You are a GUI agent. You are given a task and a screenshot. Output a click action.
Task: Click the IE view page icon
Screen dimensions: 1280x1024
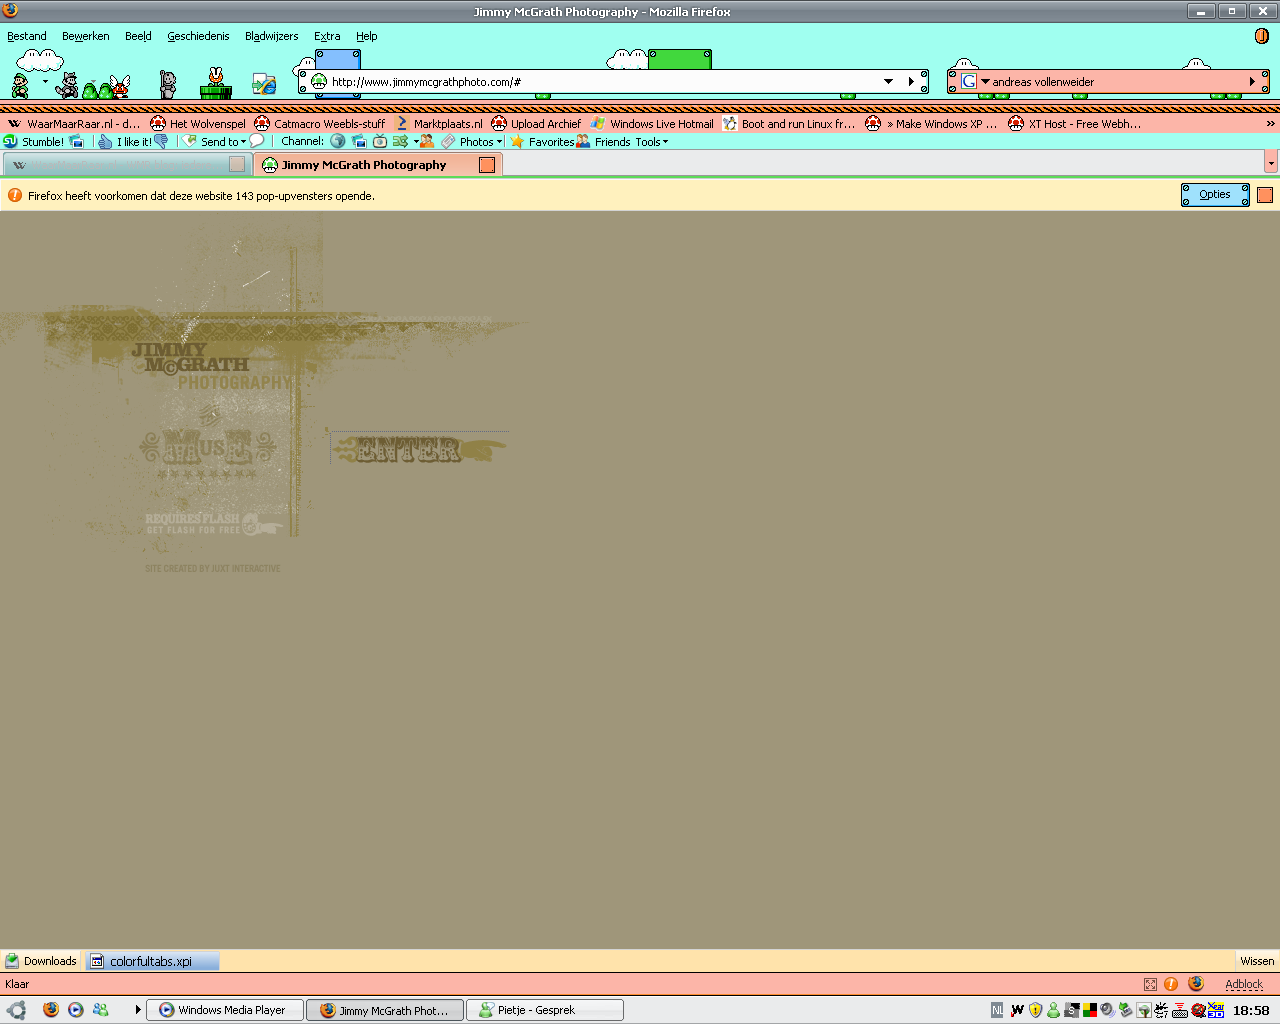pyautogui.click(x=264, y=84)
